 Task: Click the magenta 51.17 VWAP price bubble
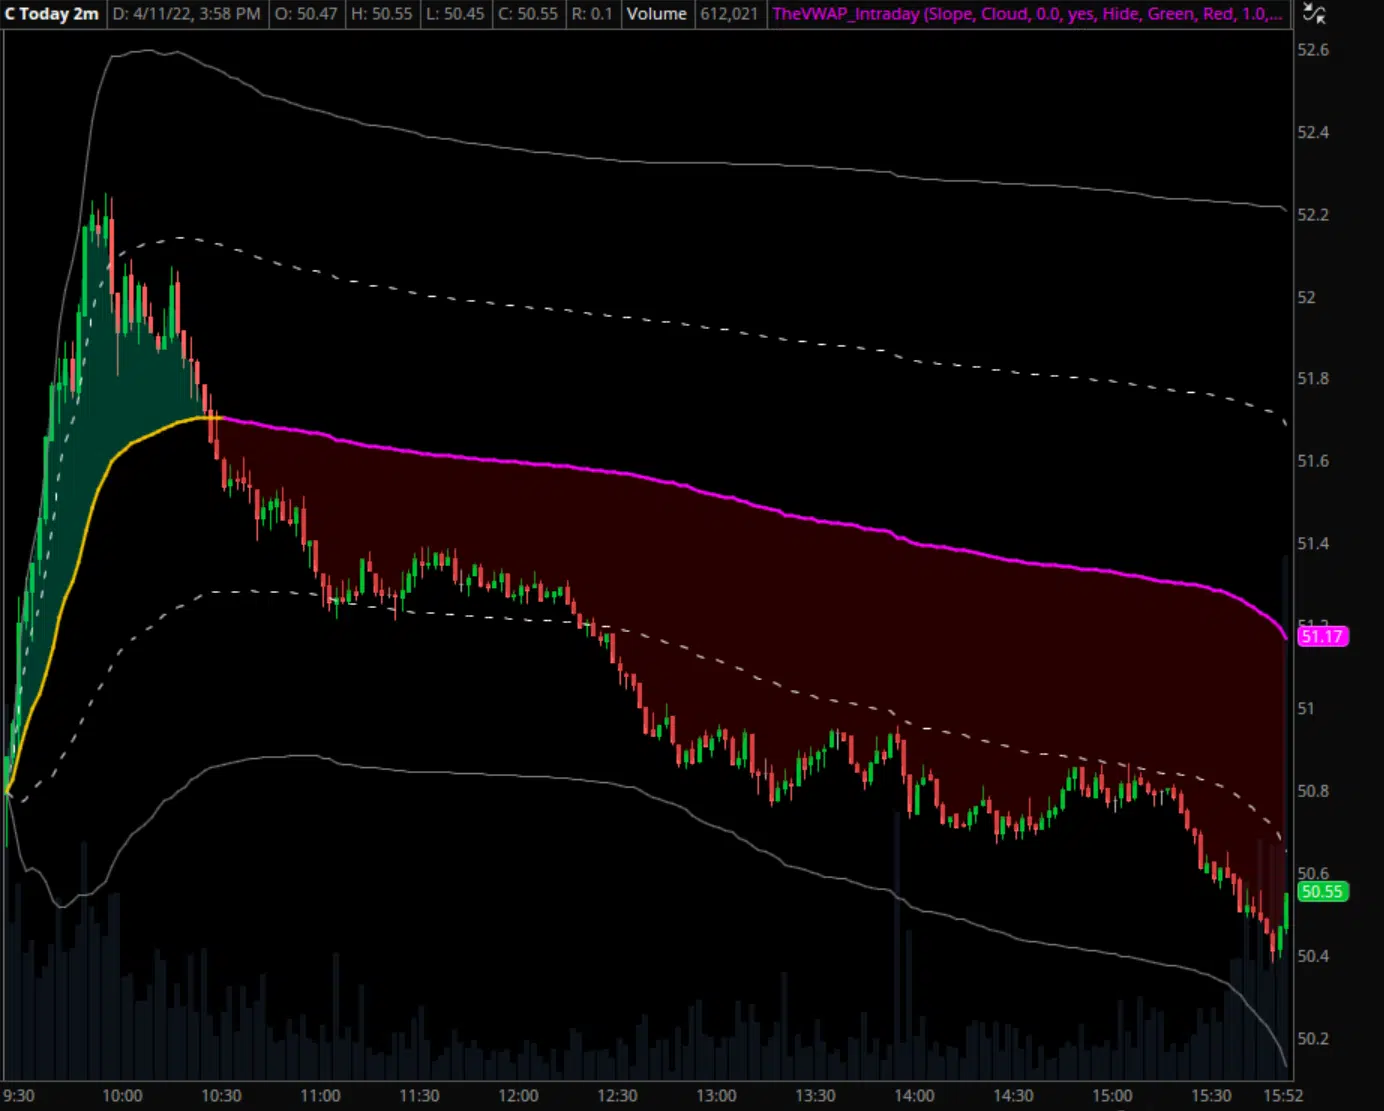[x=1322, y=636]
